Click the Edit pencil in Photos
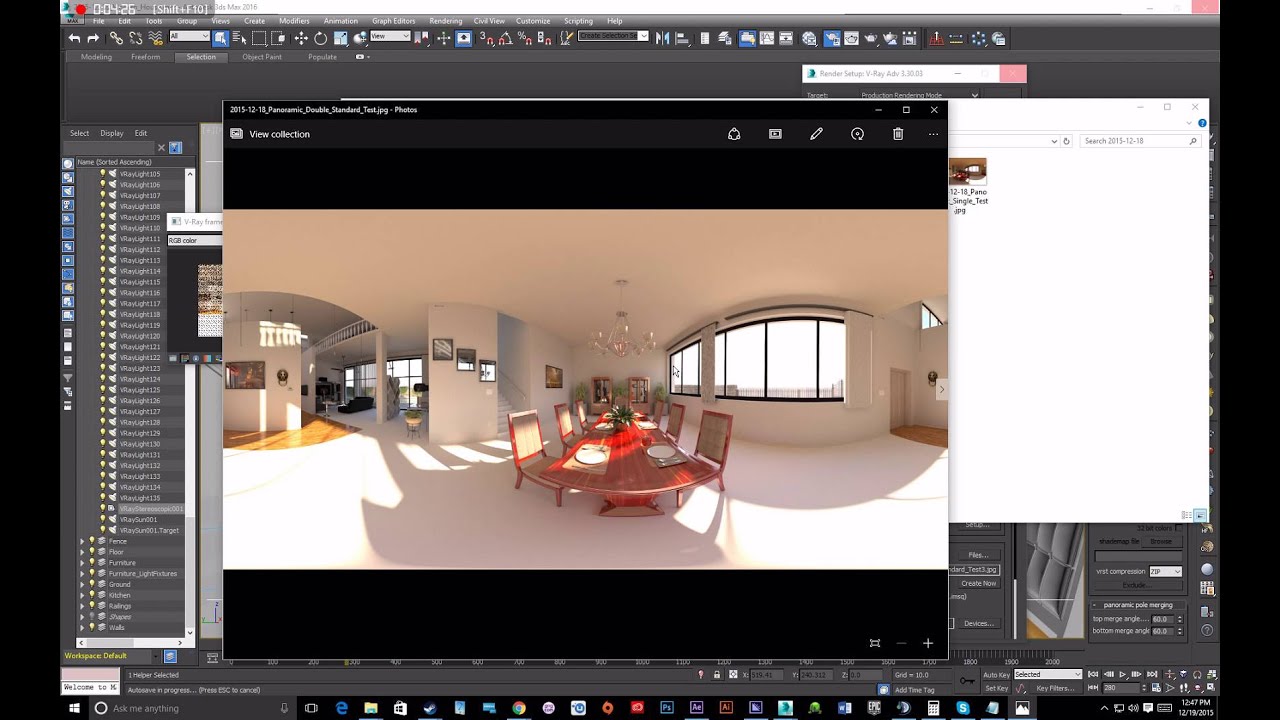 [x=816, y=134]
